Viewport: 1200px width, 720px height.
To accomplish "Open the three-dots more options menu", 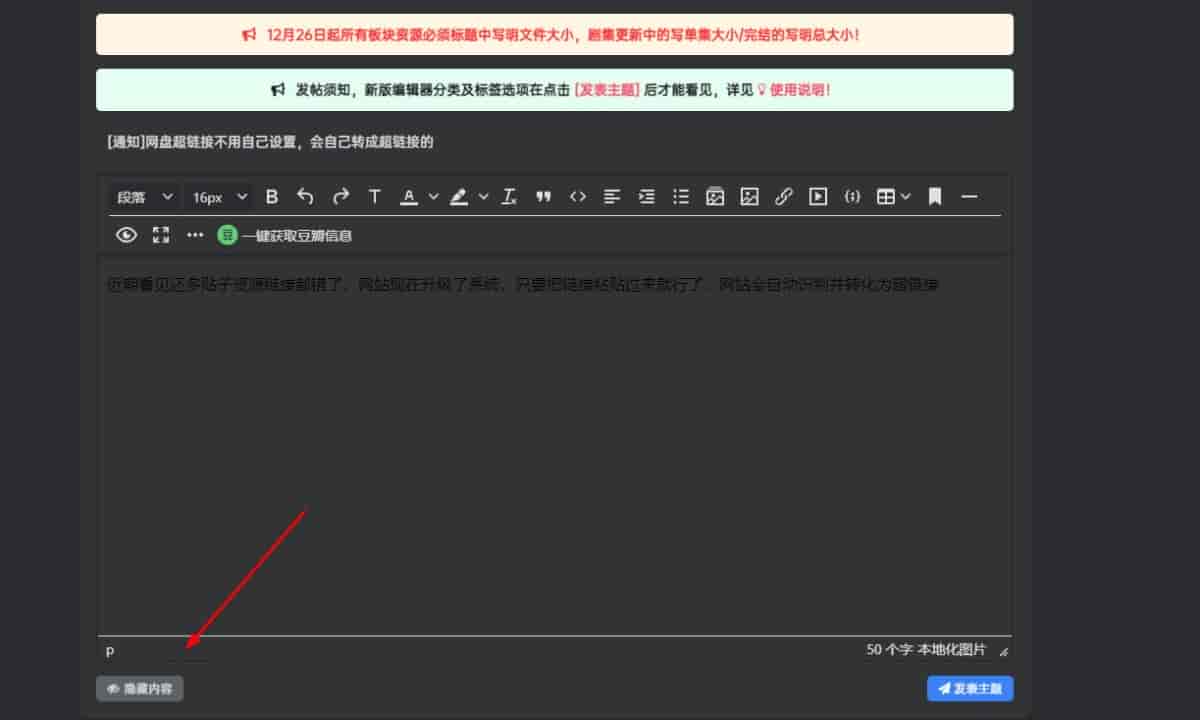I will 195,235.
